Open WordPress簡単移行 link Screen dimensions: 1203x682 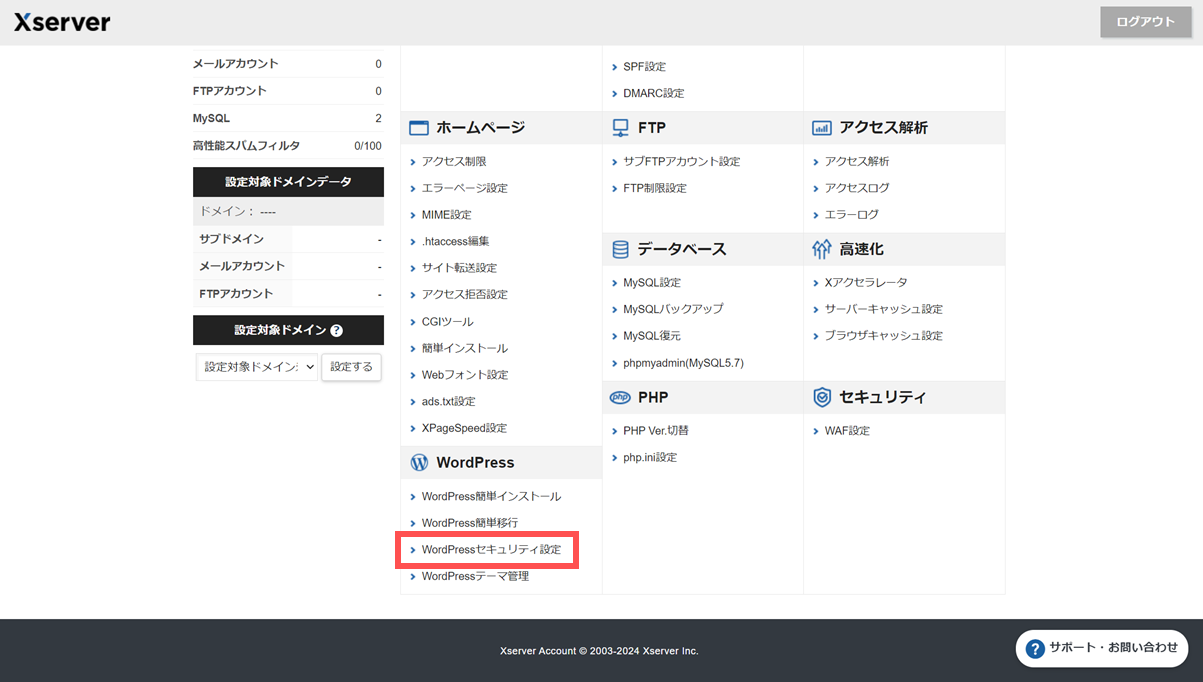470,523
